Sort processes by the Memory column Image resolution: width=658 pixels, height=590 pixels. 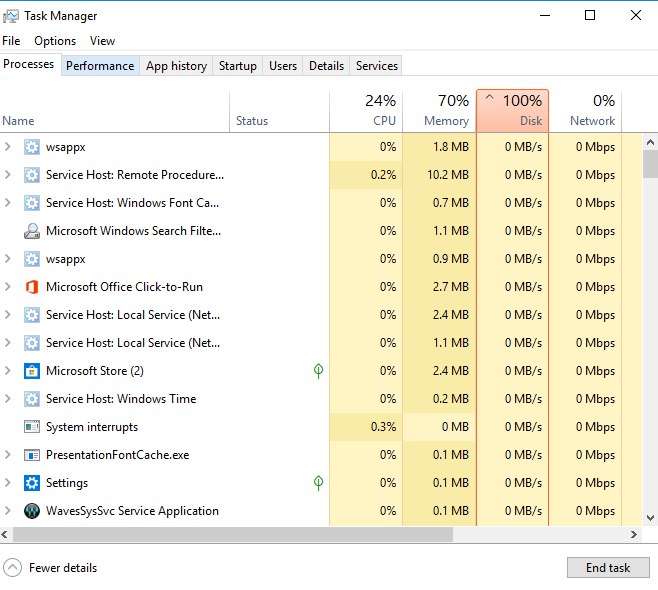pos(440,111)
